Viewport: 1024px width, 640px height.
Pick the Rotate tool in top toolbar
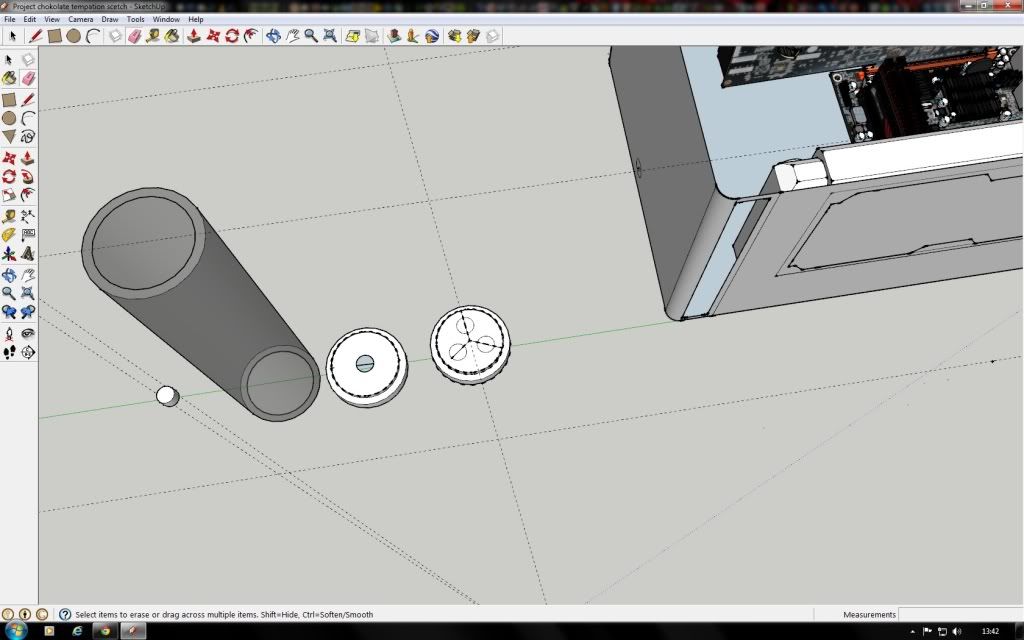232,36
